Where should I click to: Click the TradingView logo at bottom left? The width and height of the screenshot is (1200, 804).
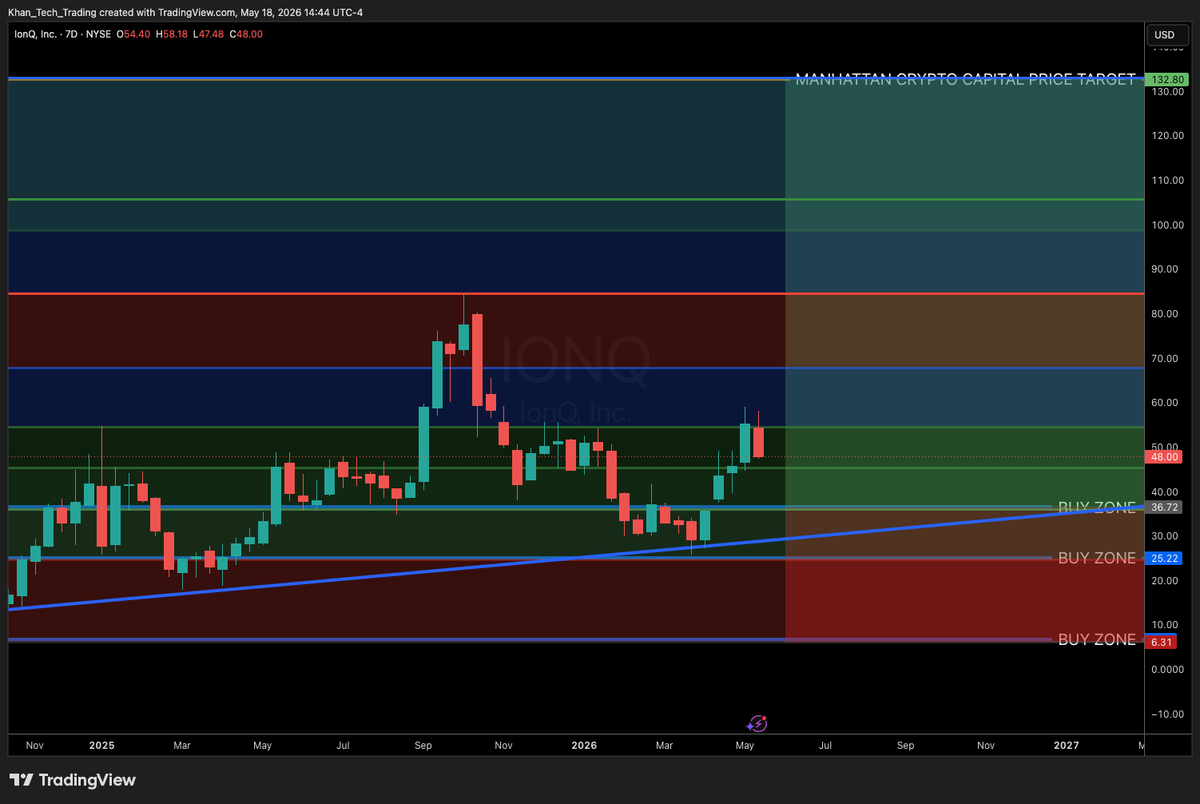pyautogui.click(x=73, y=780)
